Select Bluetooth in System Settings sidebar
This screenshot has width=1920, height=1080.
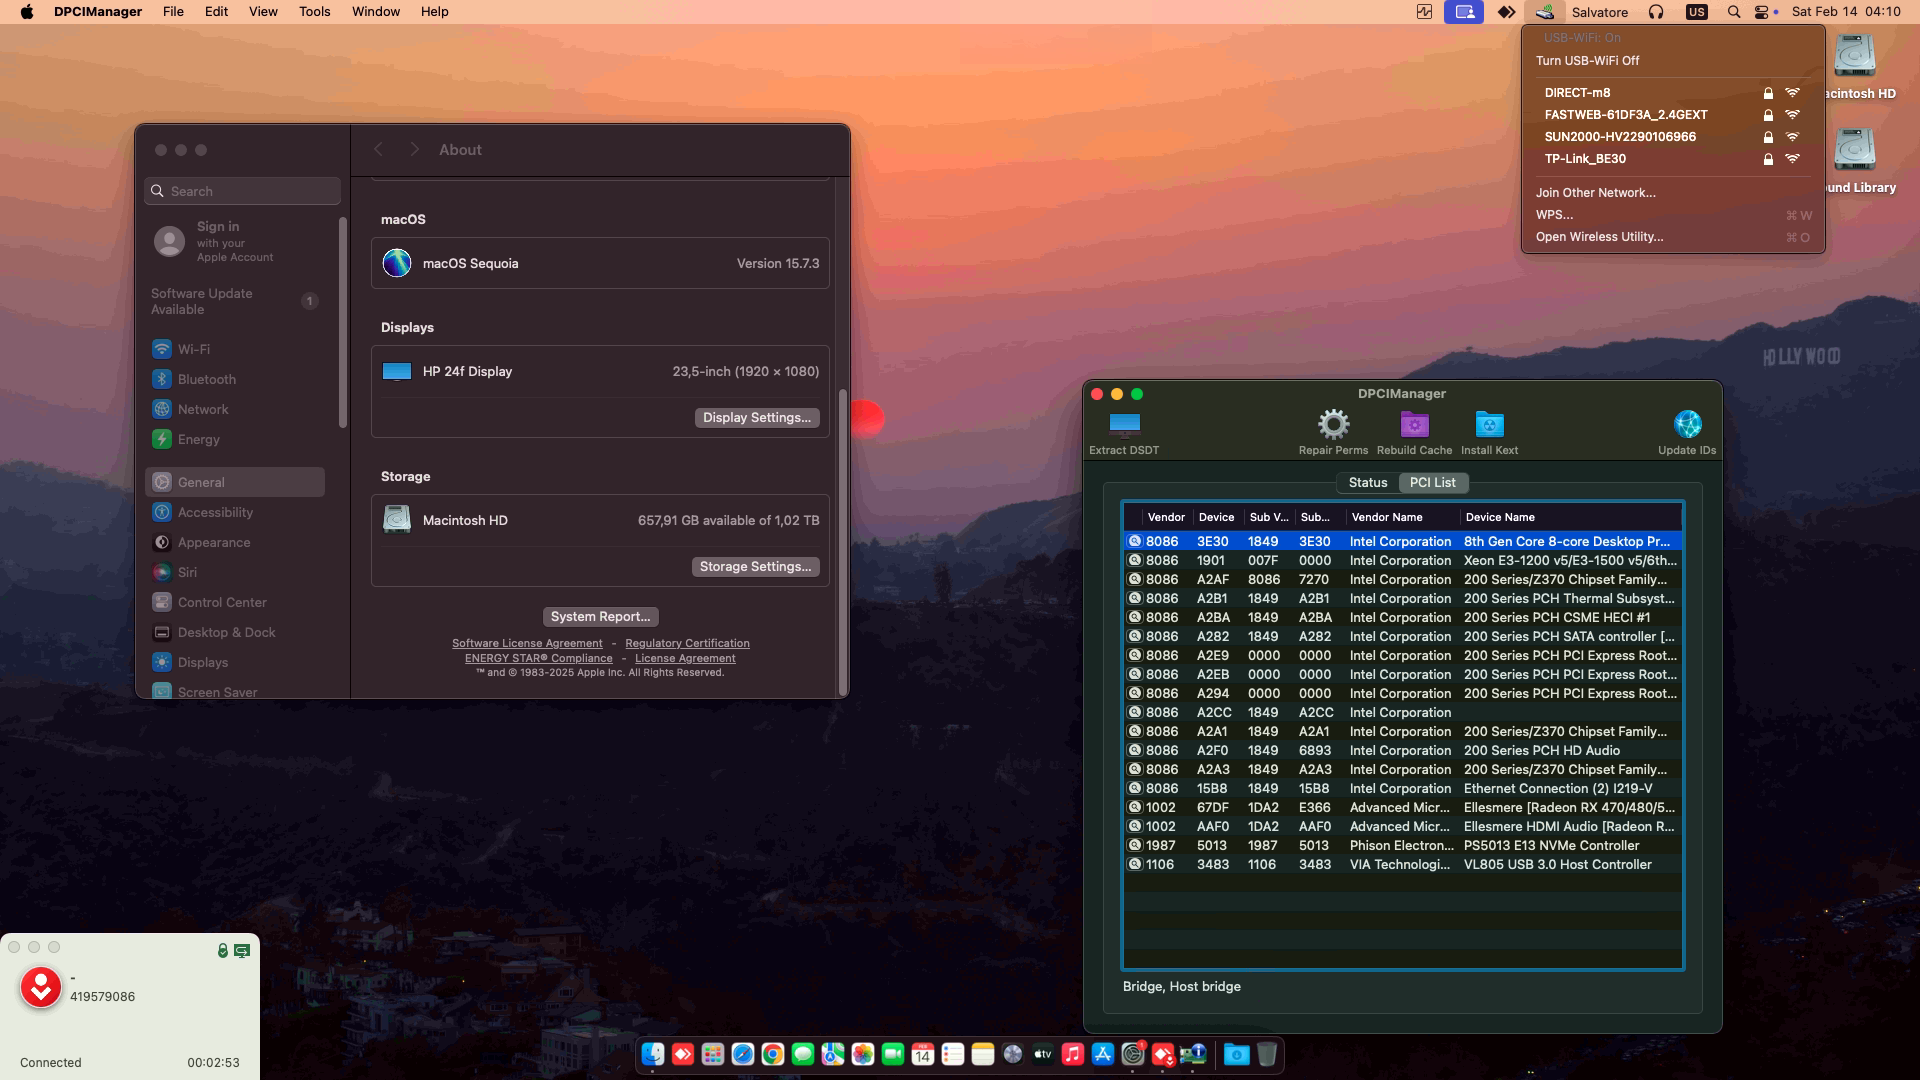tap(235, 380)
